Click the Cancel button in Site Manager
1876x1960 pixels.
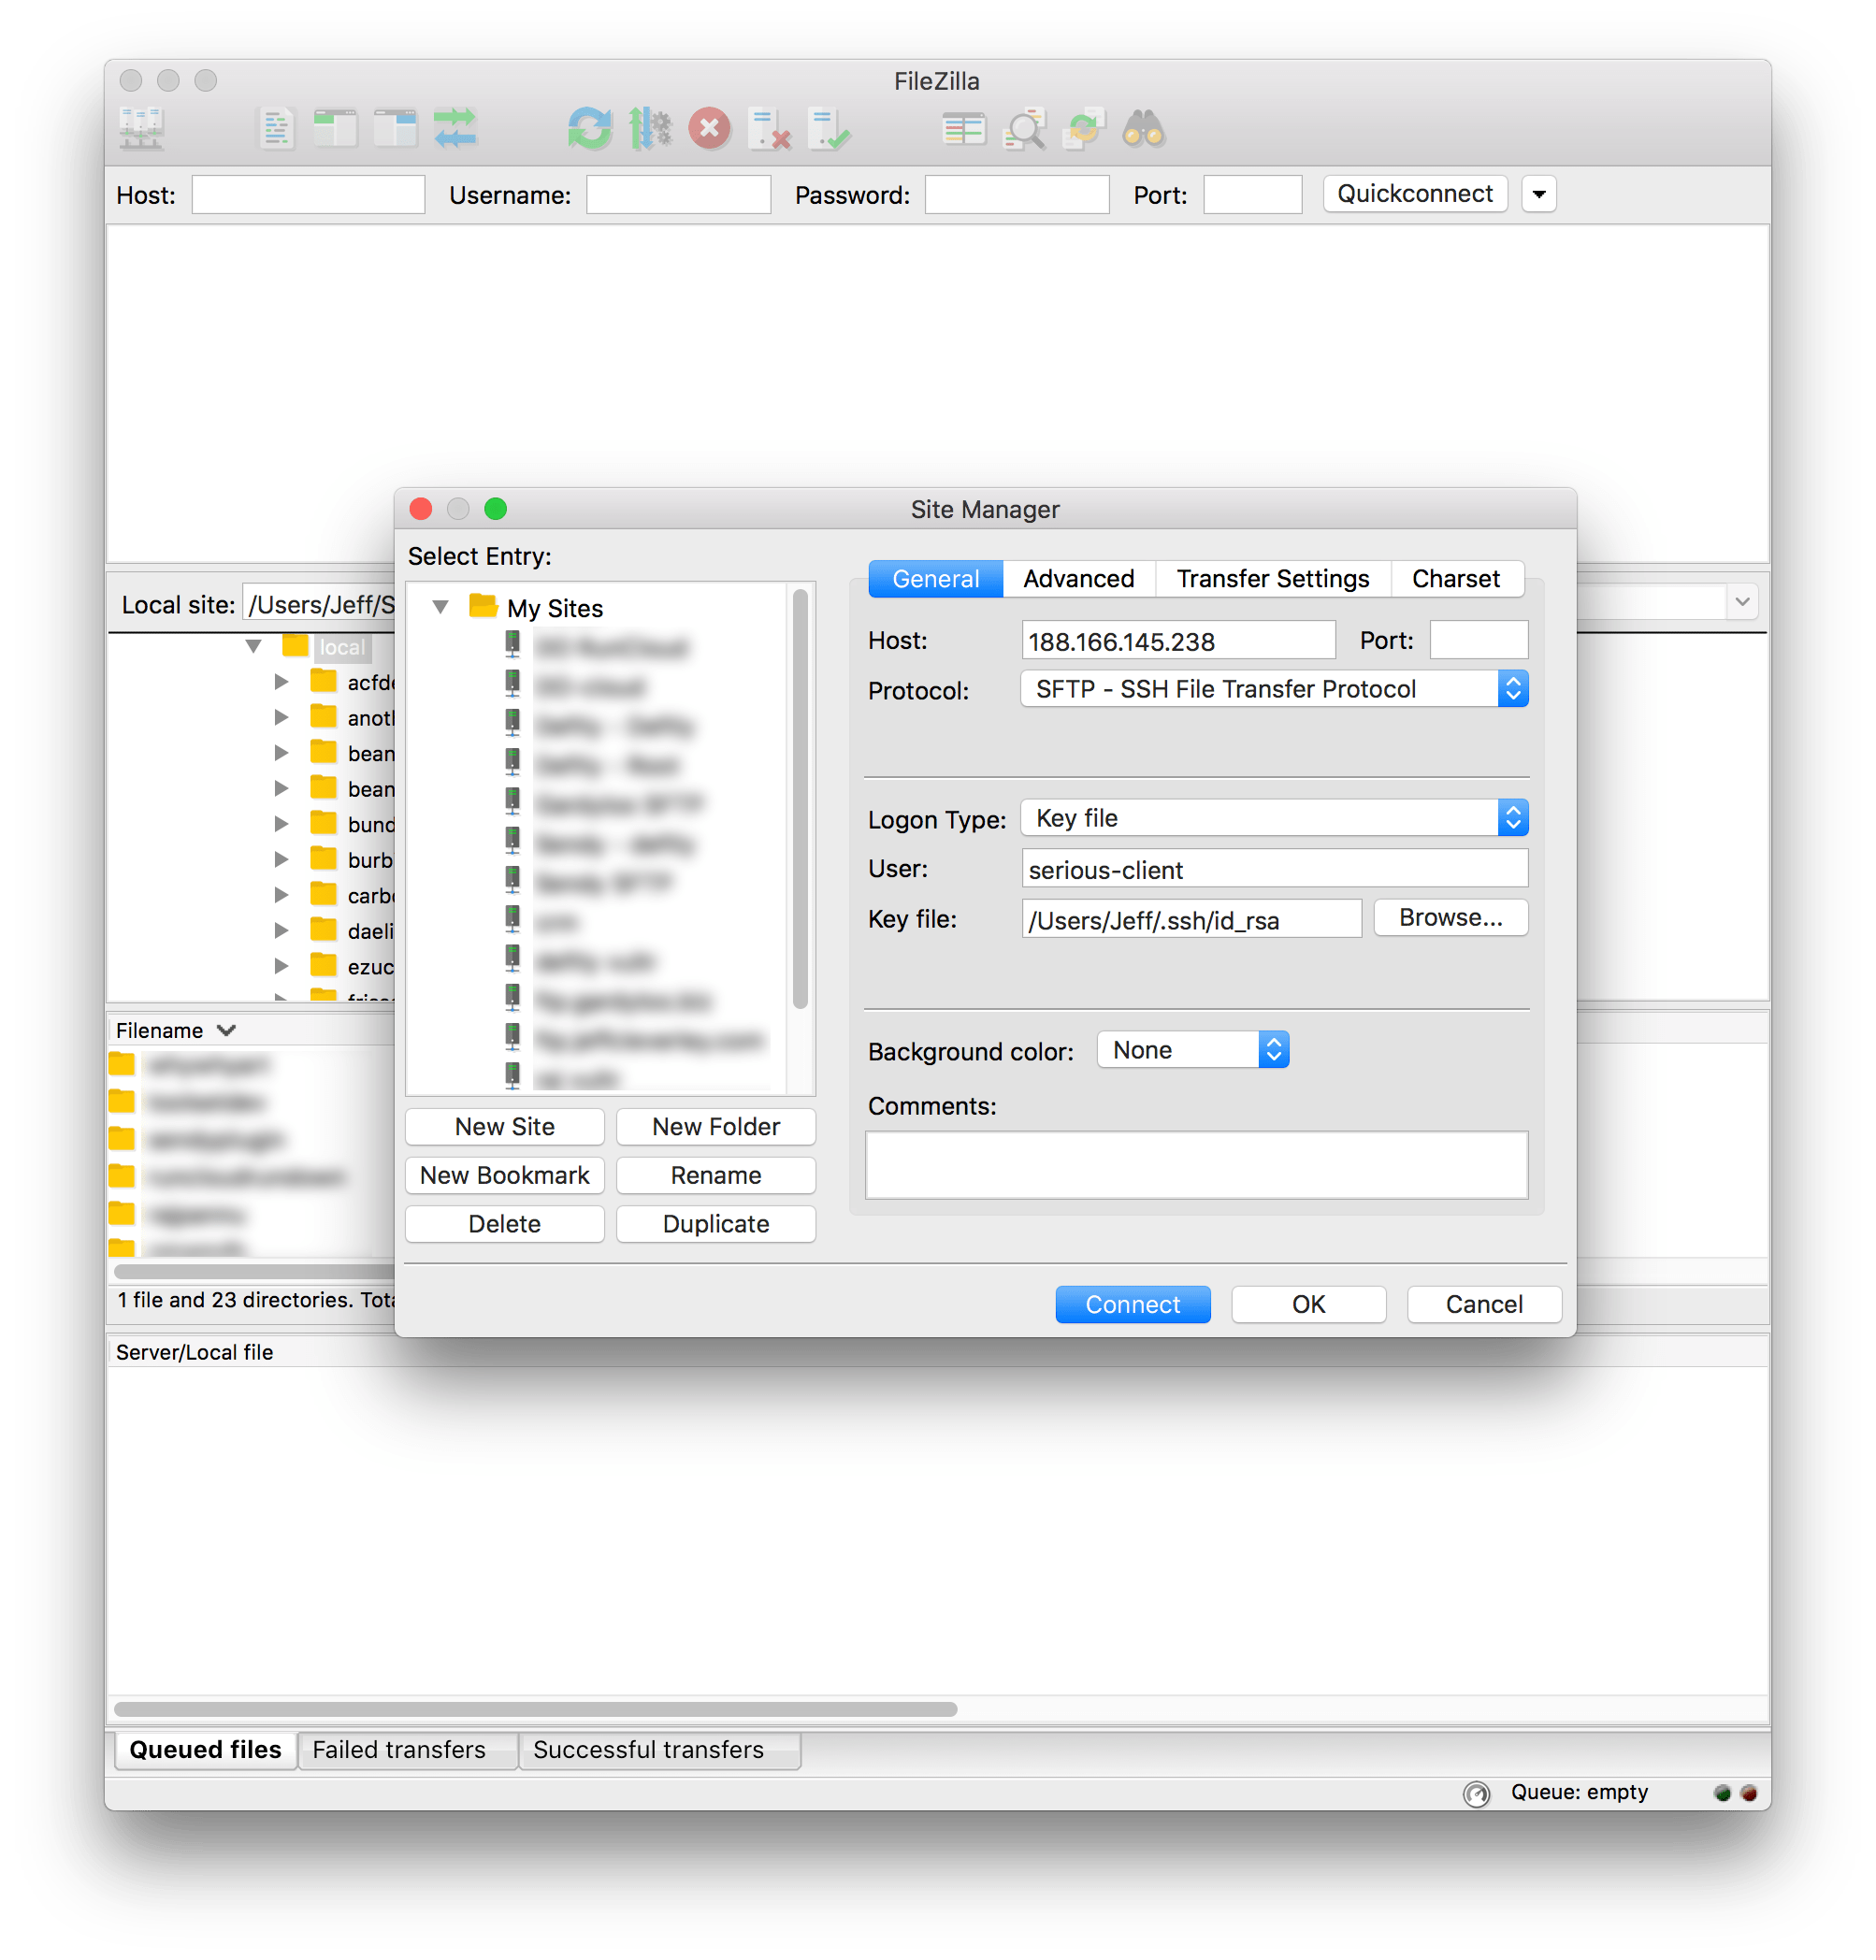point(1485,1305)
